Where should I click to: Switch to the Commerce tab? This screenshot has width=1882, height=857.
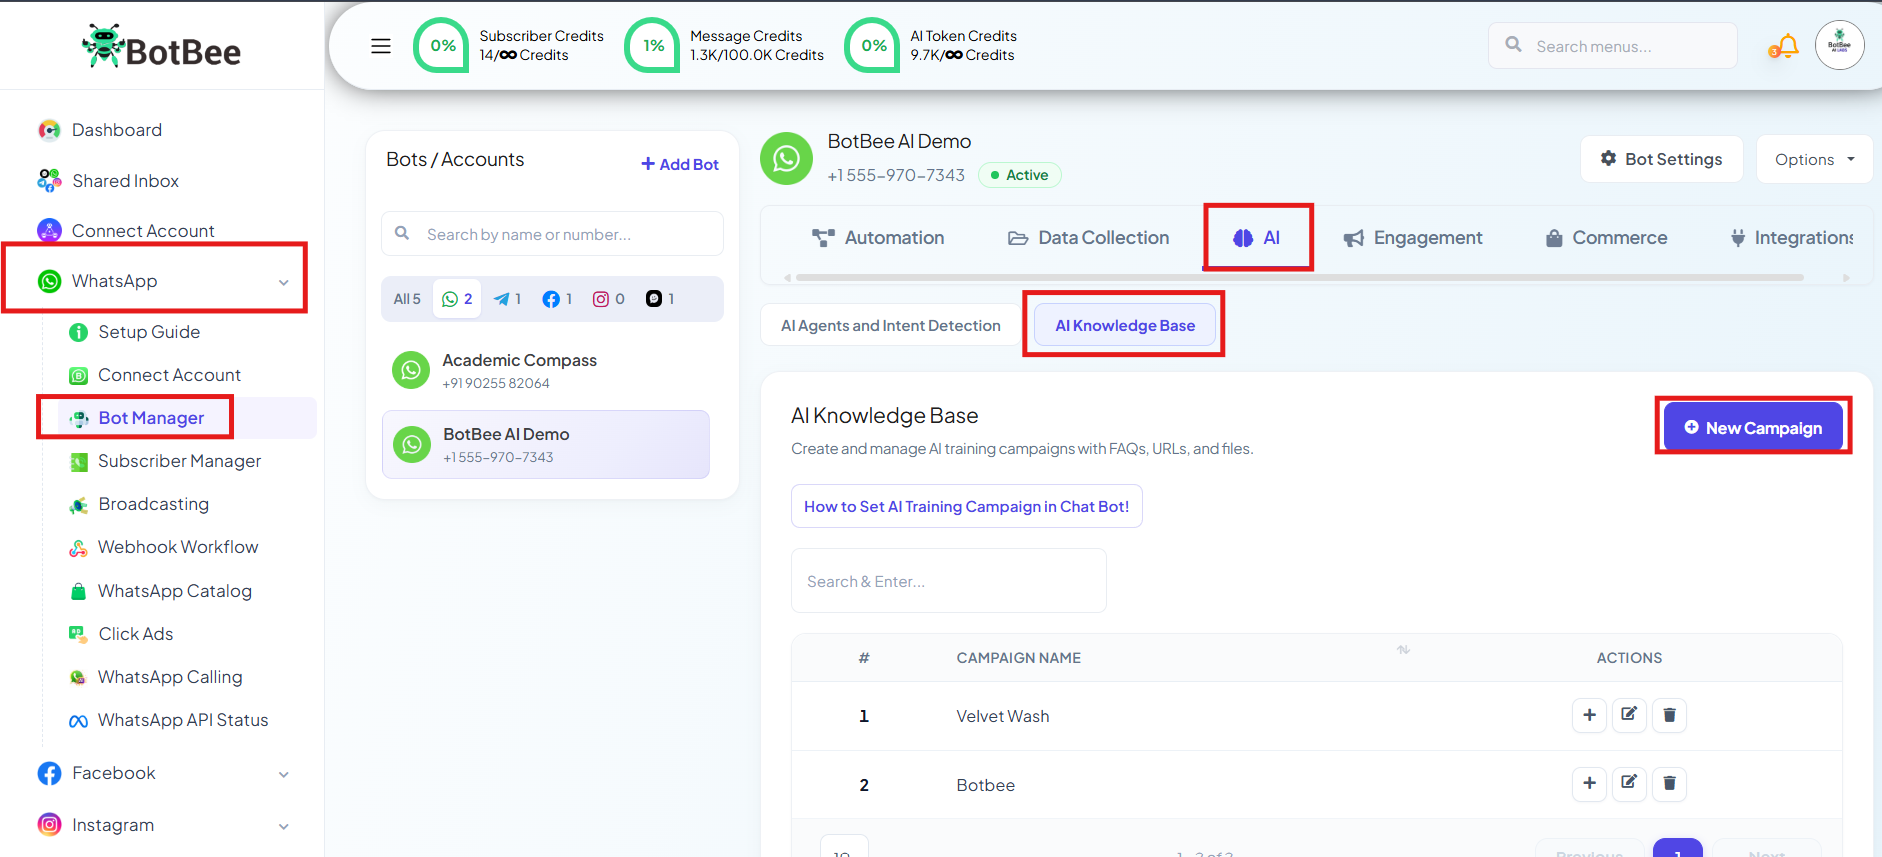(x=1607, y=238)
